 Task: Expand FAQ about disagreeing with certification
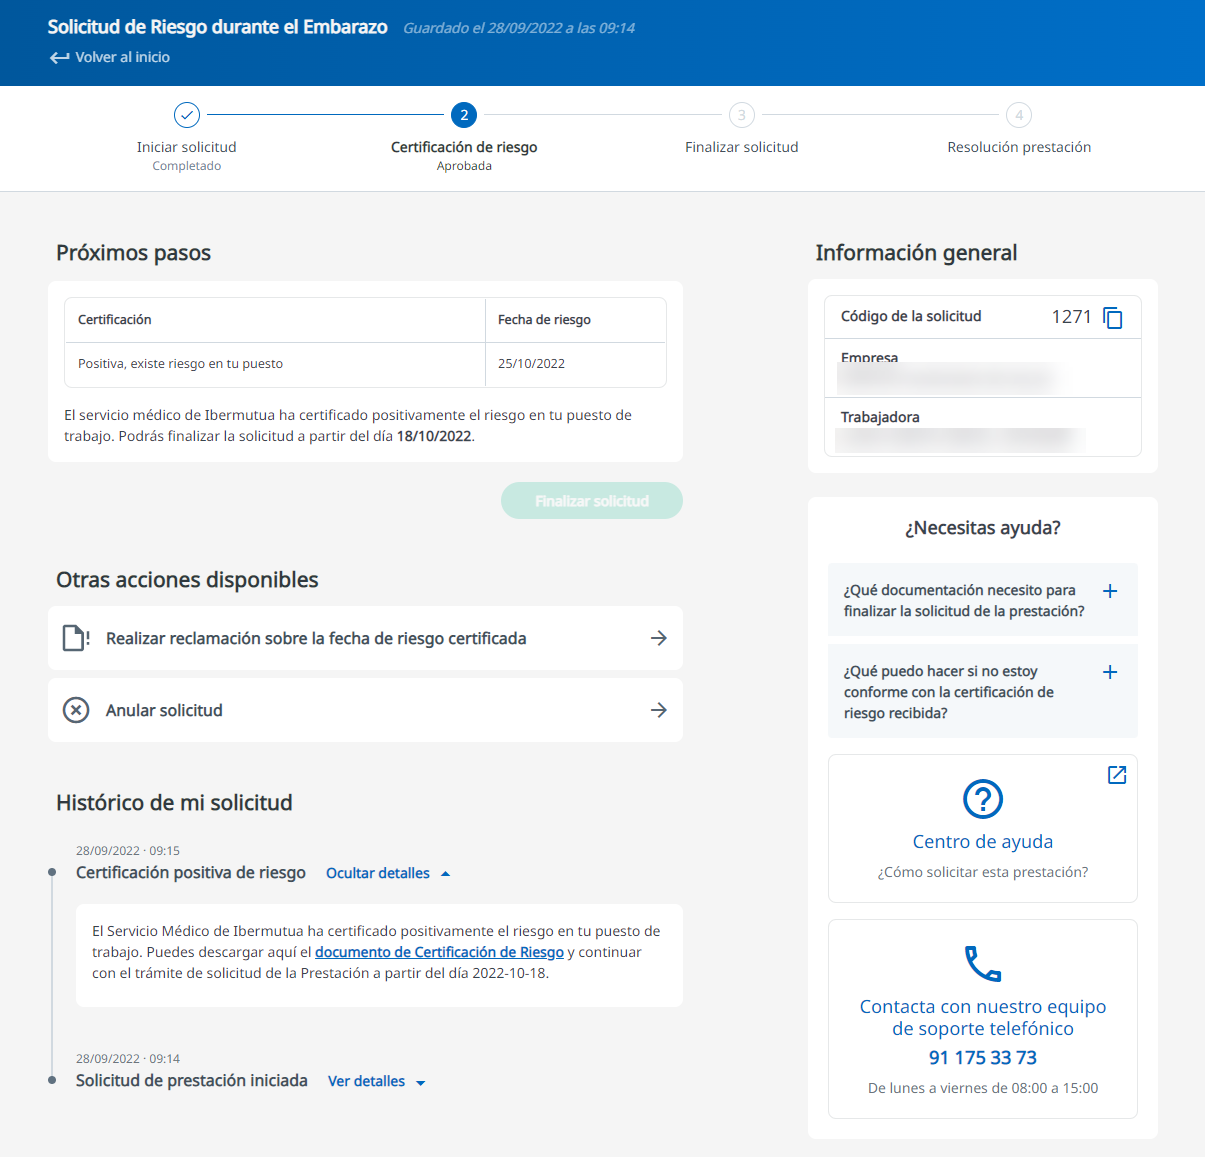pos(1109,672)
